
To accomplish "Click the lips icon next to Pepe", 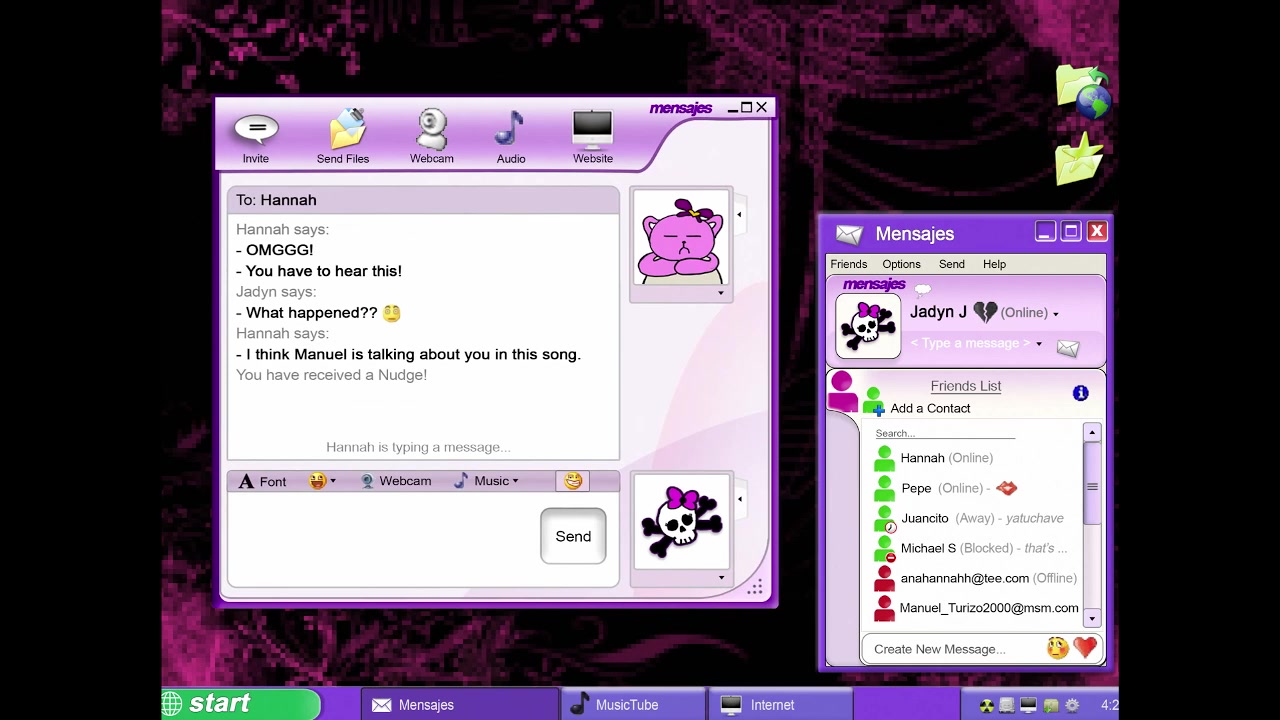I will [1006, 488].
